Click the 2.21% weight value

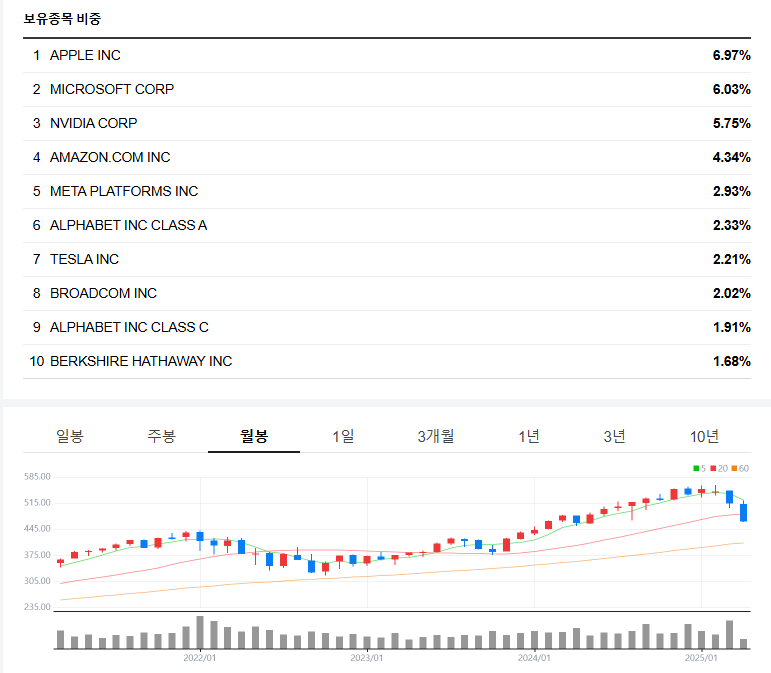[732, 259]
